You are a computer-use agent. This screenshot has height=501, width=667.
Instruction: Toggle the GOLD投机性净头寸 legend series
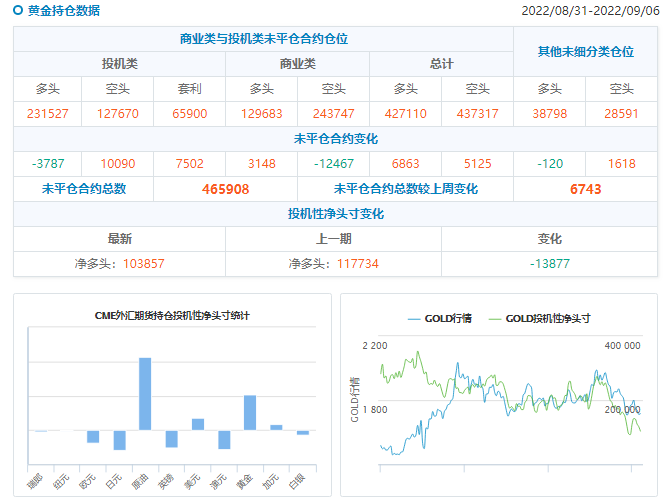pyautogui.click(x=539, y=318)
